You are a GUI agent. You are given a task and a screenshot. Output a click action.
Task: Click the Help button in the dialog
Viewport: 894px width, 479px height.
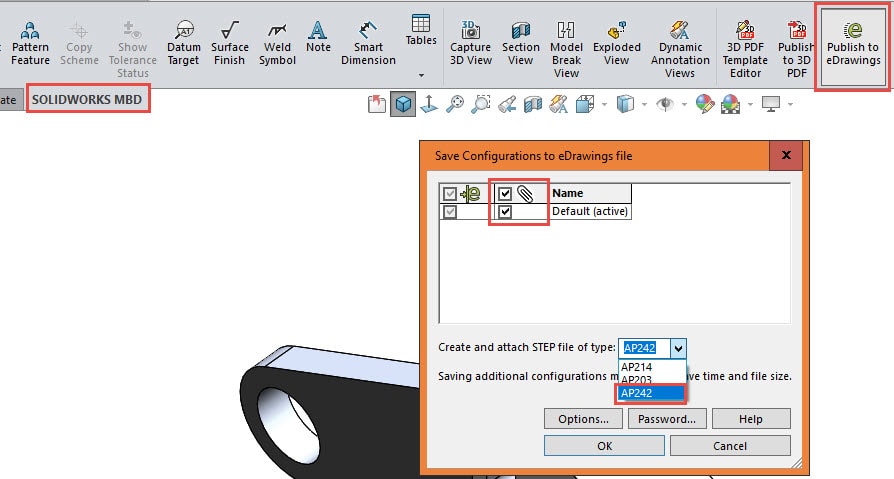point(751,419)
